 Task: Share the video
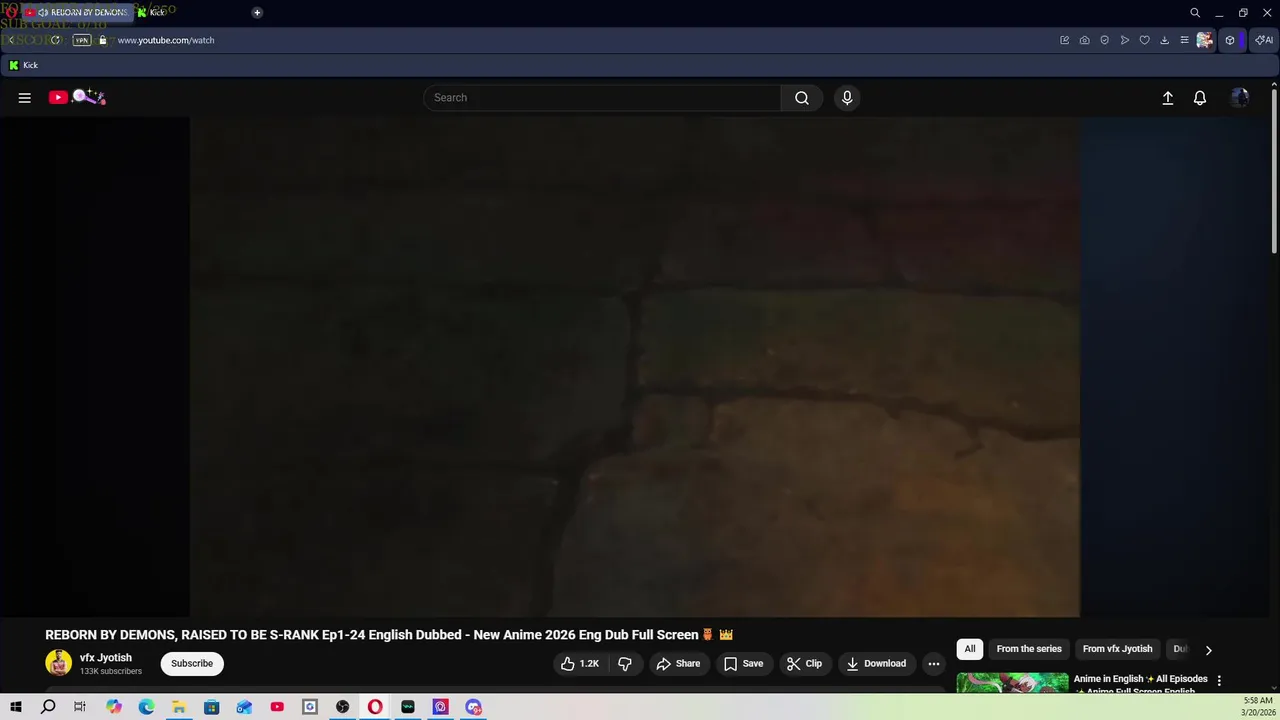[x=678, y=664]
